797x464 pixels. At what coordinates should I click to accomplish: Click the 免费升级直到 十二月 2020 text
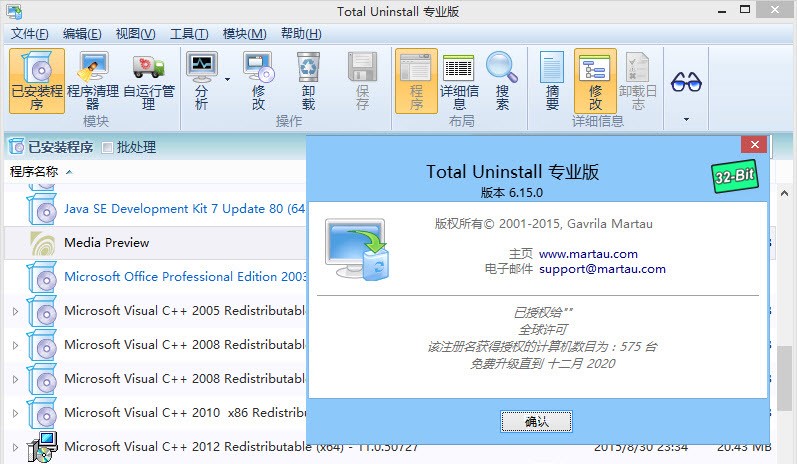point(542,364)
